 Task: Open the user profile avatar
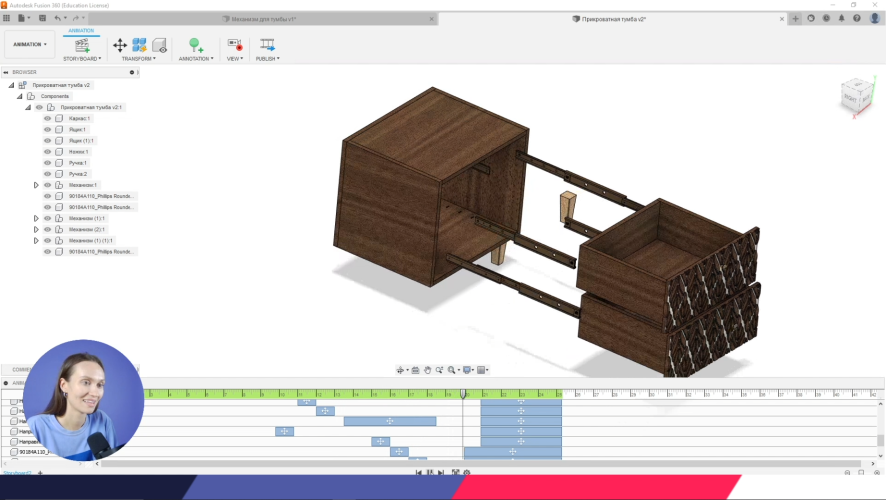click(875, 19)
